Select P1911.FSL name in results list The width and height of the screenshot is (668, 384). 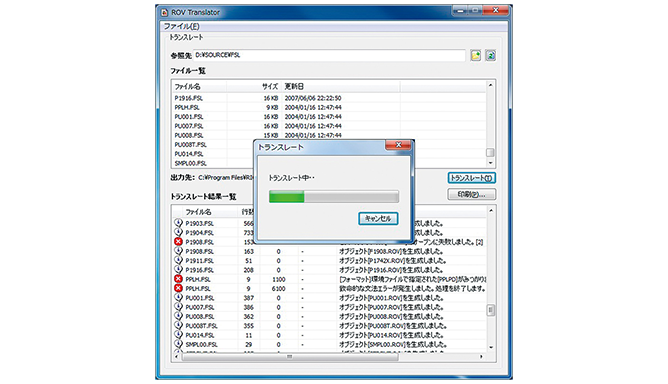199,261
